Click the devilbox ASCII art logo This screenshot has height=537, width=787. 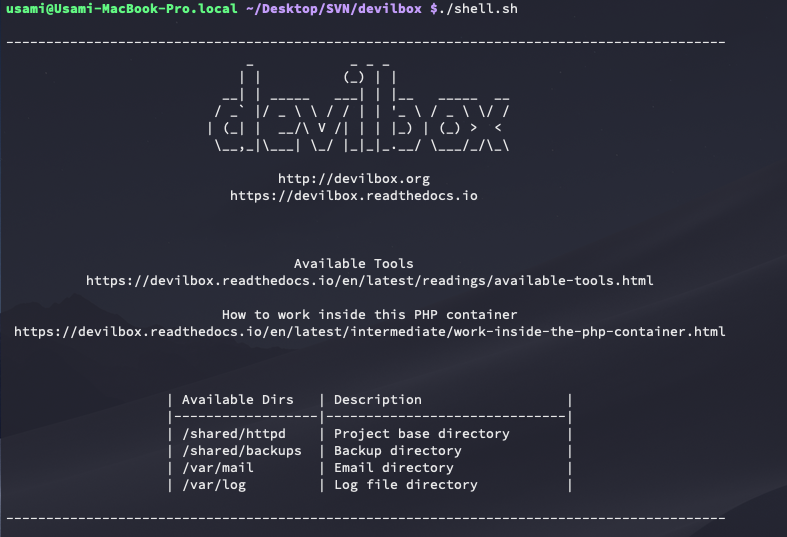point(359,106)
